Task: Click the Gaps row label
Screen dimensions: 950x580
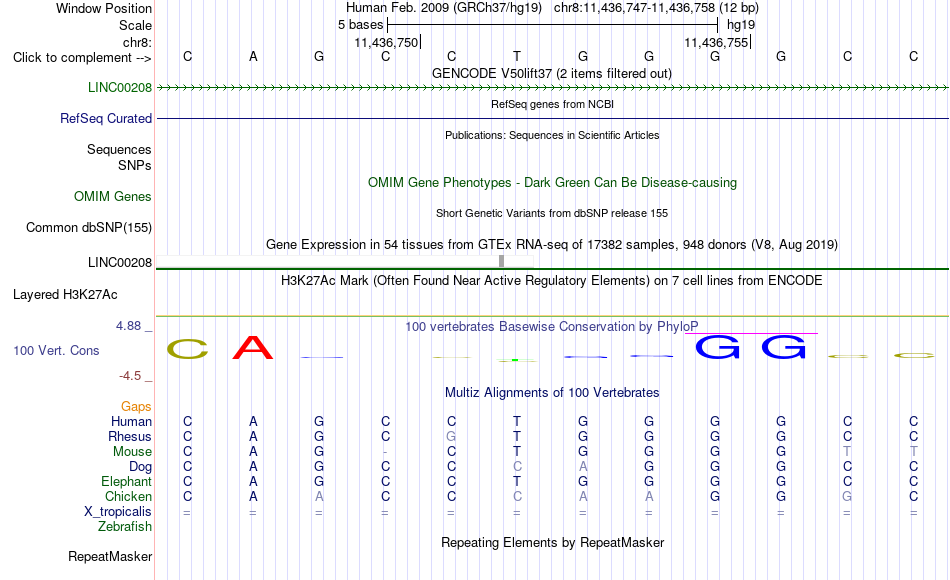Action: [x=136, y=406]
